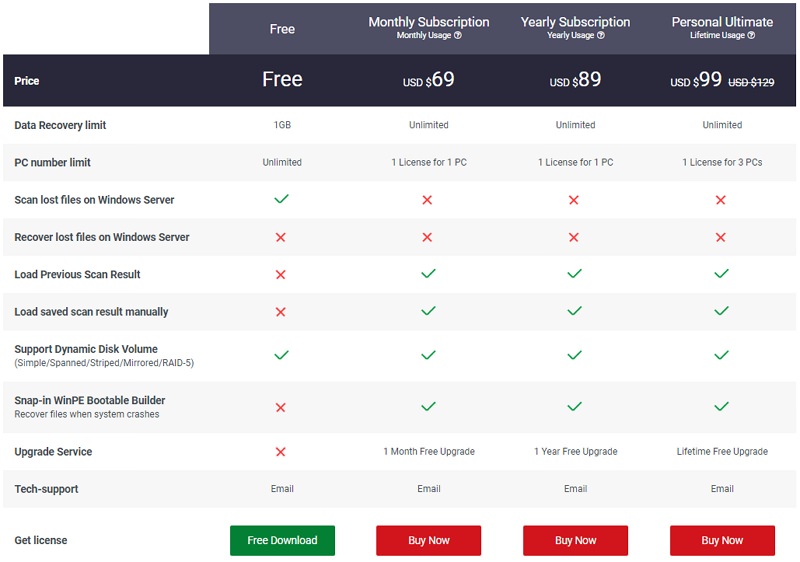
Task: Click the Yearly checkmark for Snap-in WinPE Bootable Builder
Action: pyautogui.click(x=574, y=406)
